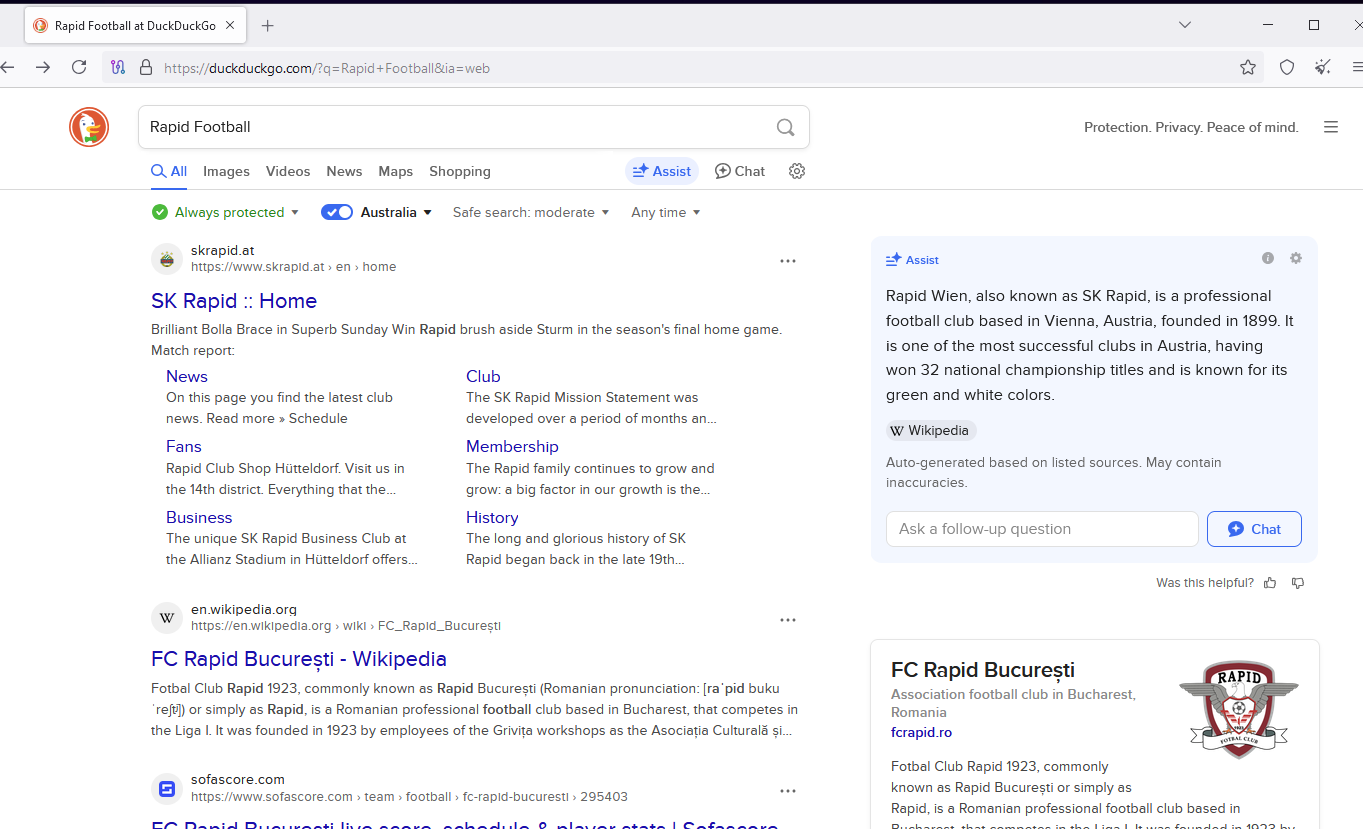
Task: Open the SK Rapid Membership sitelink
Action: click(512, 446)
